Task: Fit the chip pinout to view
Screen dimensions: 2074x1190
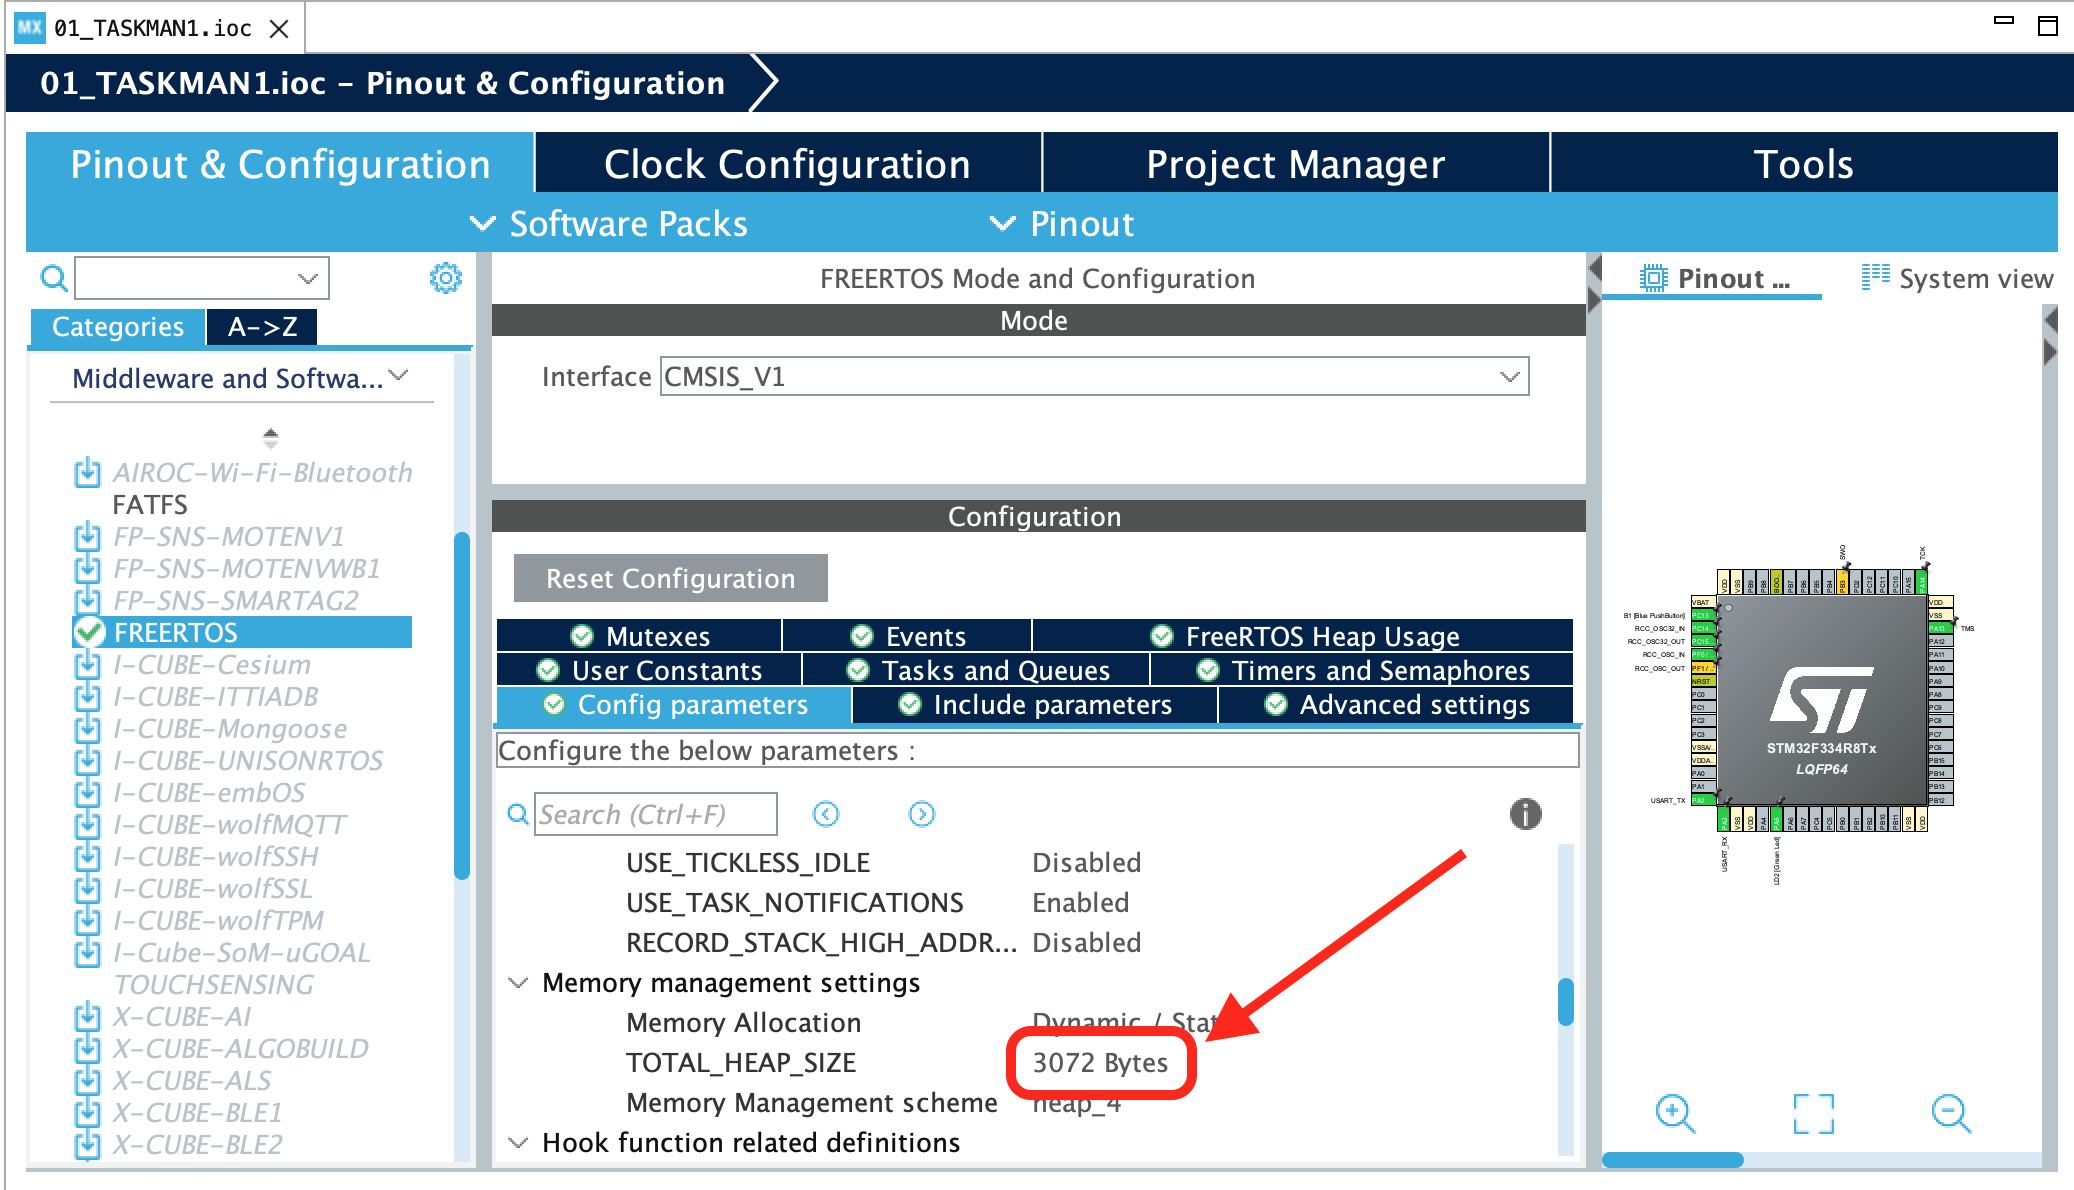Action: pos(1813,1113)
